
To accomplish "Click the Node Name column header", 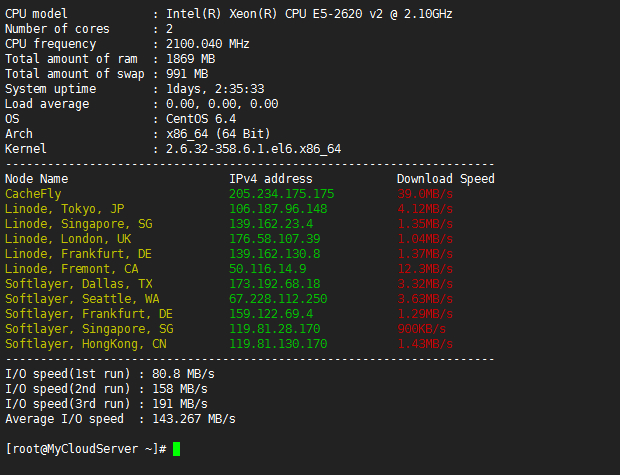I will pos(36,179).
